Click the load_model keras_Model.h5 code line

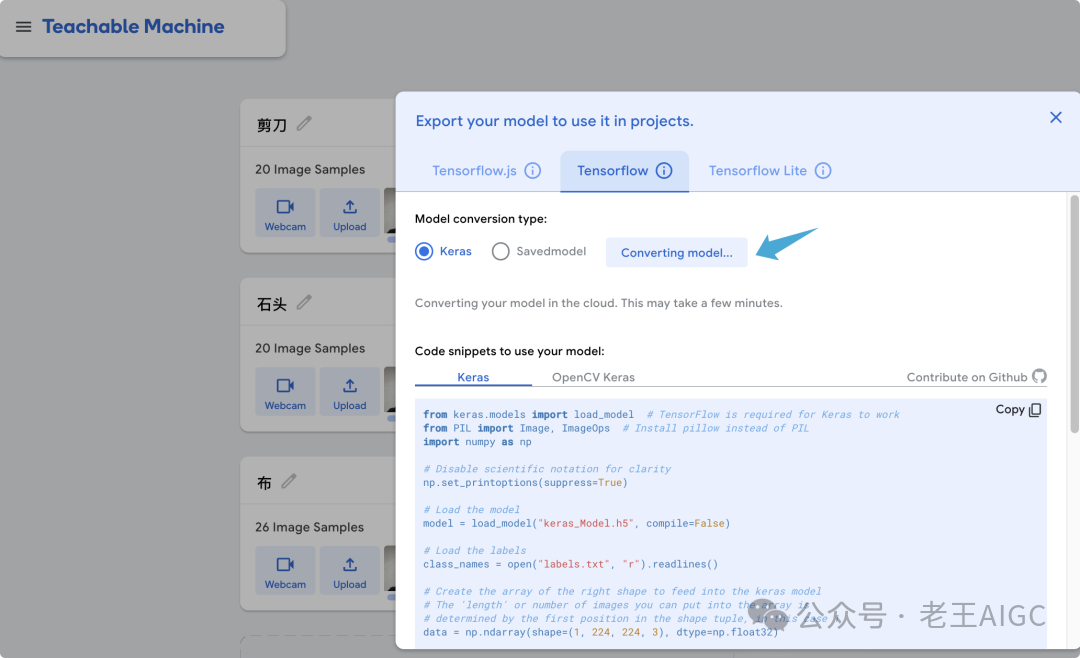coord(577,524)
